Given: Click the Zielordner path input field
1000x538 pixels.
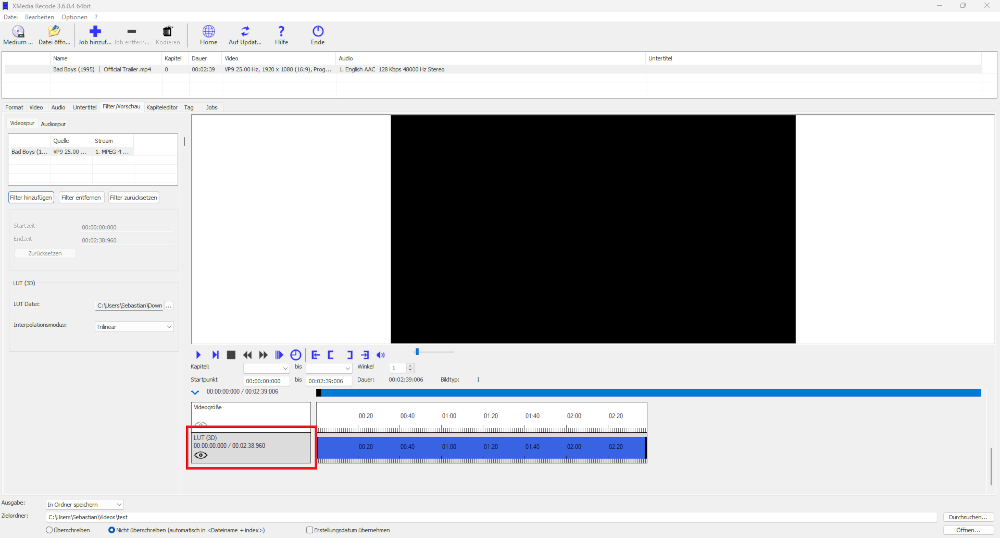Looking at the screenshot, I should pyautogui.click(x=491, y=517).
